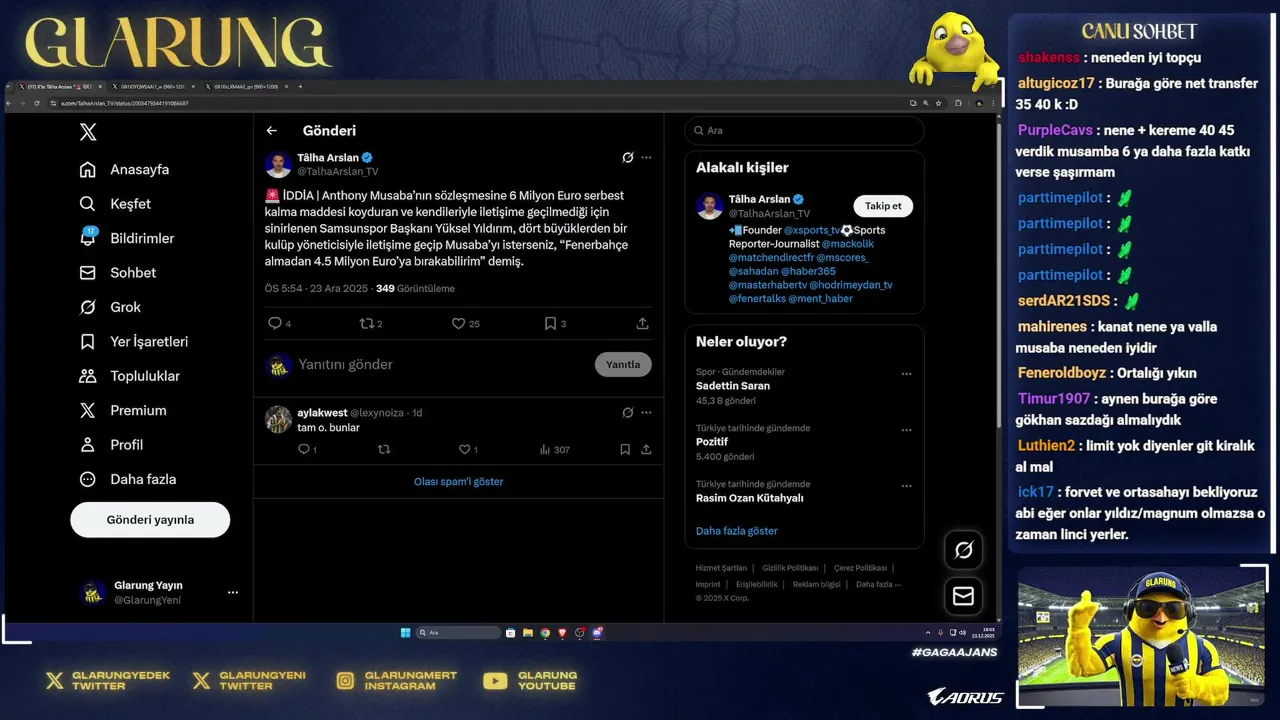
Task: Bookmark the post with 3 bookmarks
Action: pyautogui.click(x=555, y=324)
